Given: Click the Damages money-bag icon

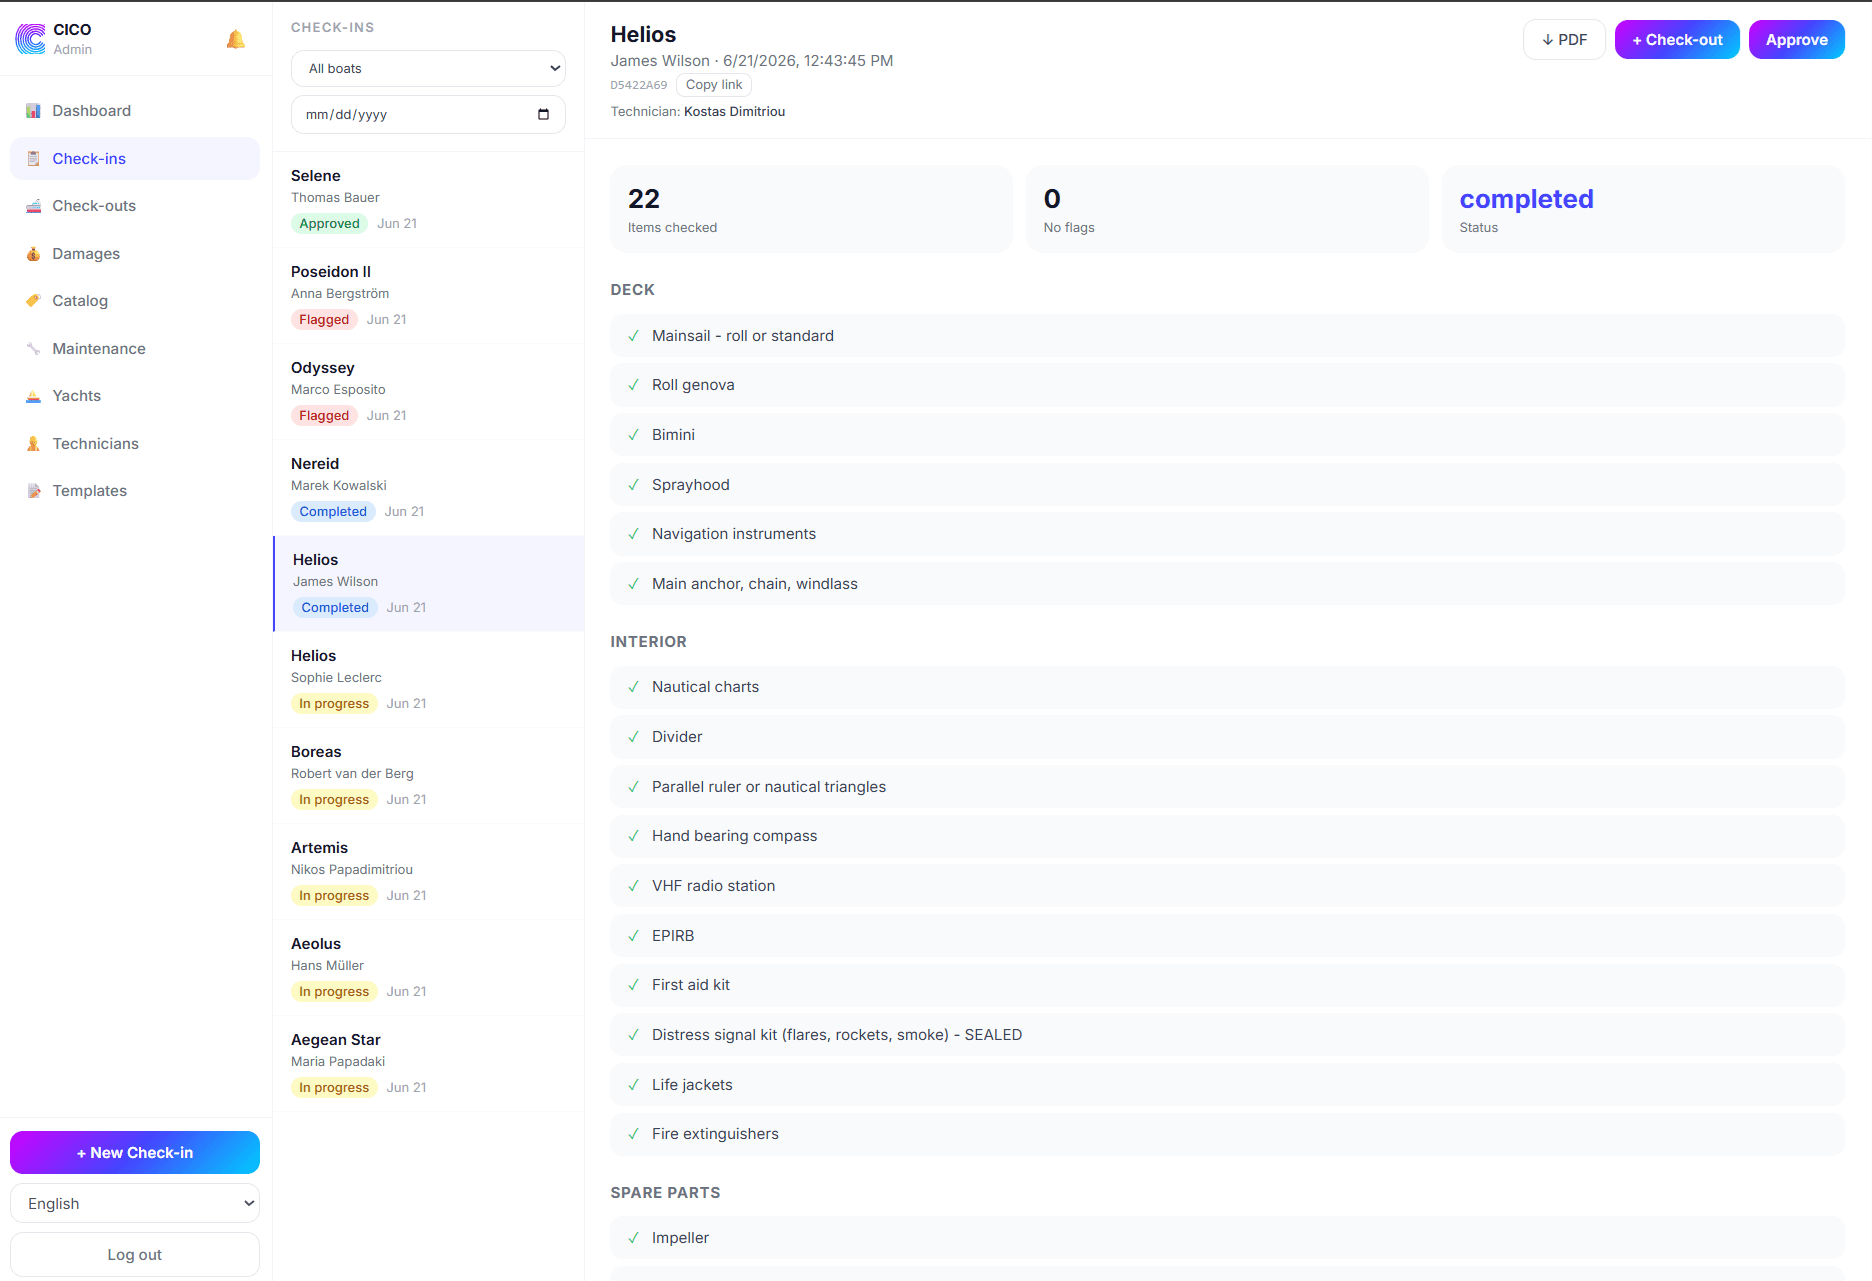Looking at the screenshot, I should 33,254.
